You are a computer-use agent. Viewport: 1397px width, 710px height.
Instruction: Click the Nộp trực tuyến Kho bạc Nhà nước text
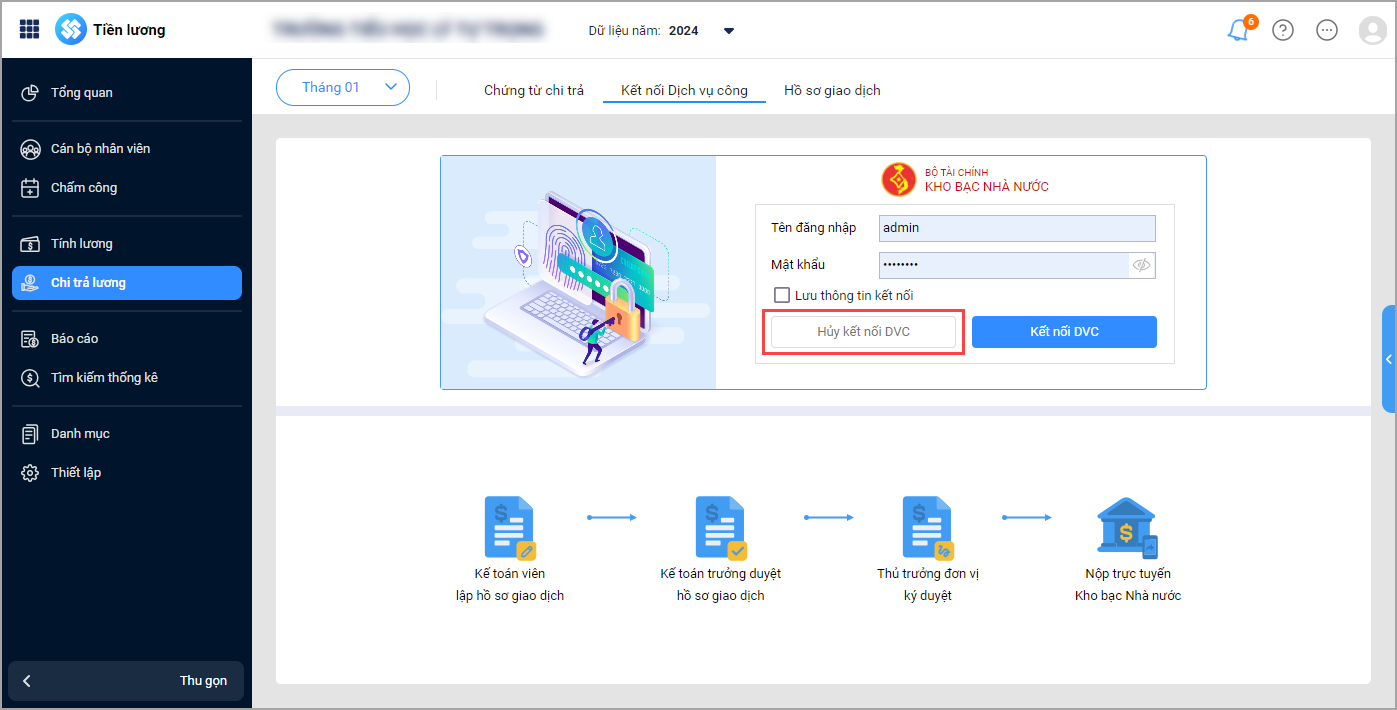click(x=1128, y=585)
